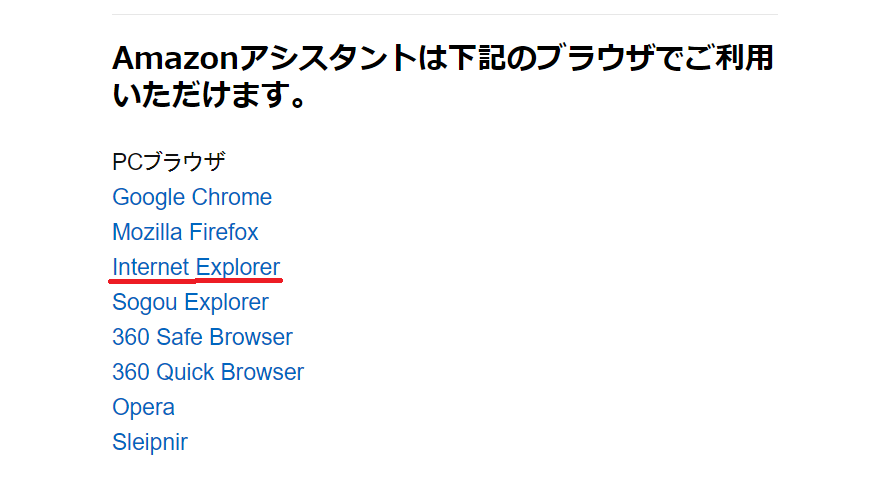Viewport: 893px width, 493px height.
Task: Click the word Quick in 360 Quick Browser
Action: [183, 372]
